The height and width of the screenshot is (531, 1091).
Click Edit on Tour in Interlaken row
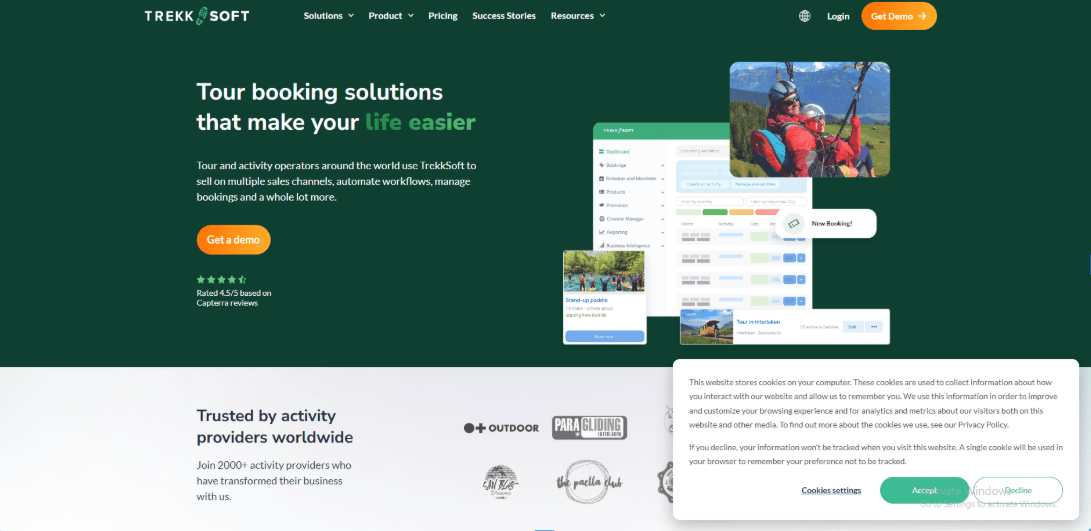pyautogui.click(x=853, y=326)
